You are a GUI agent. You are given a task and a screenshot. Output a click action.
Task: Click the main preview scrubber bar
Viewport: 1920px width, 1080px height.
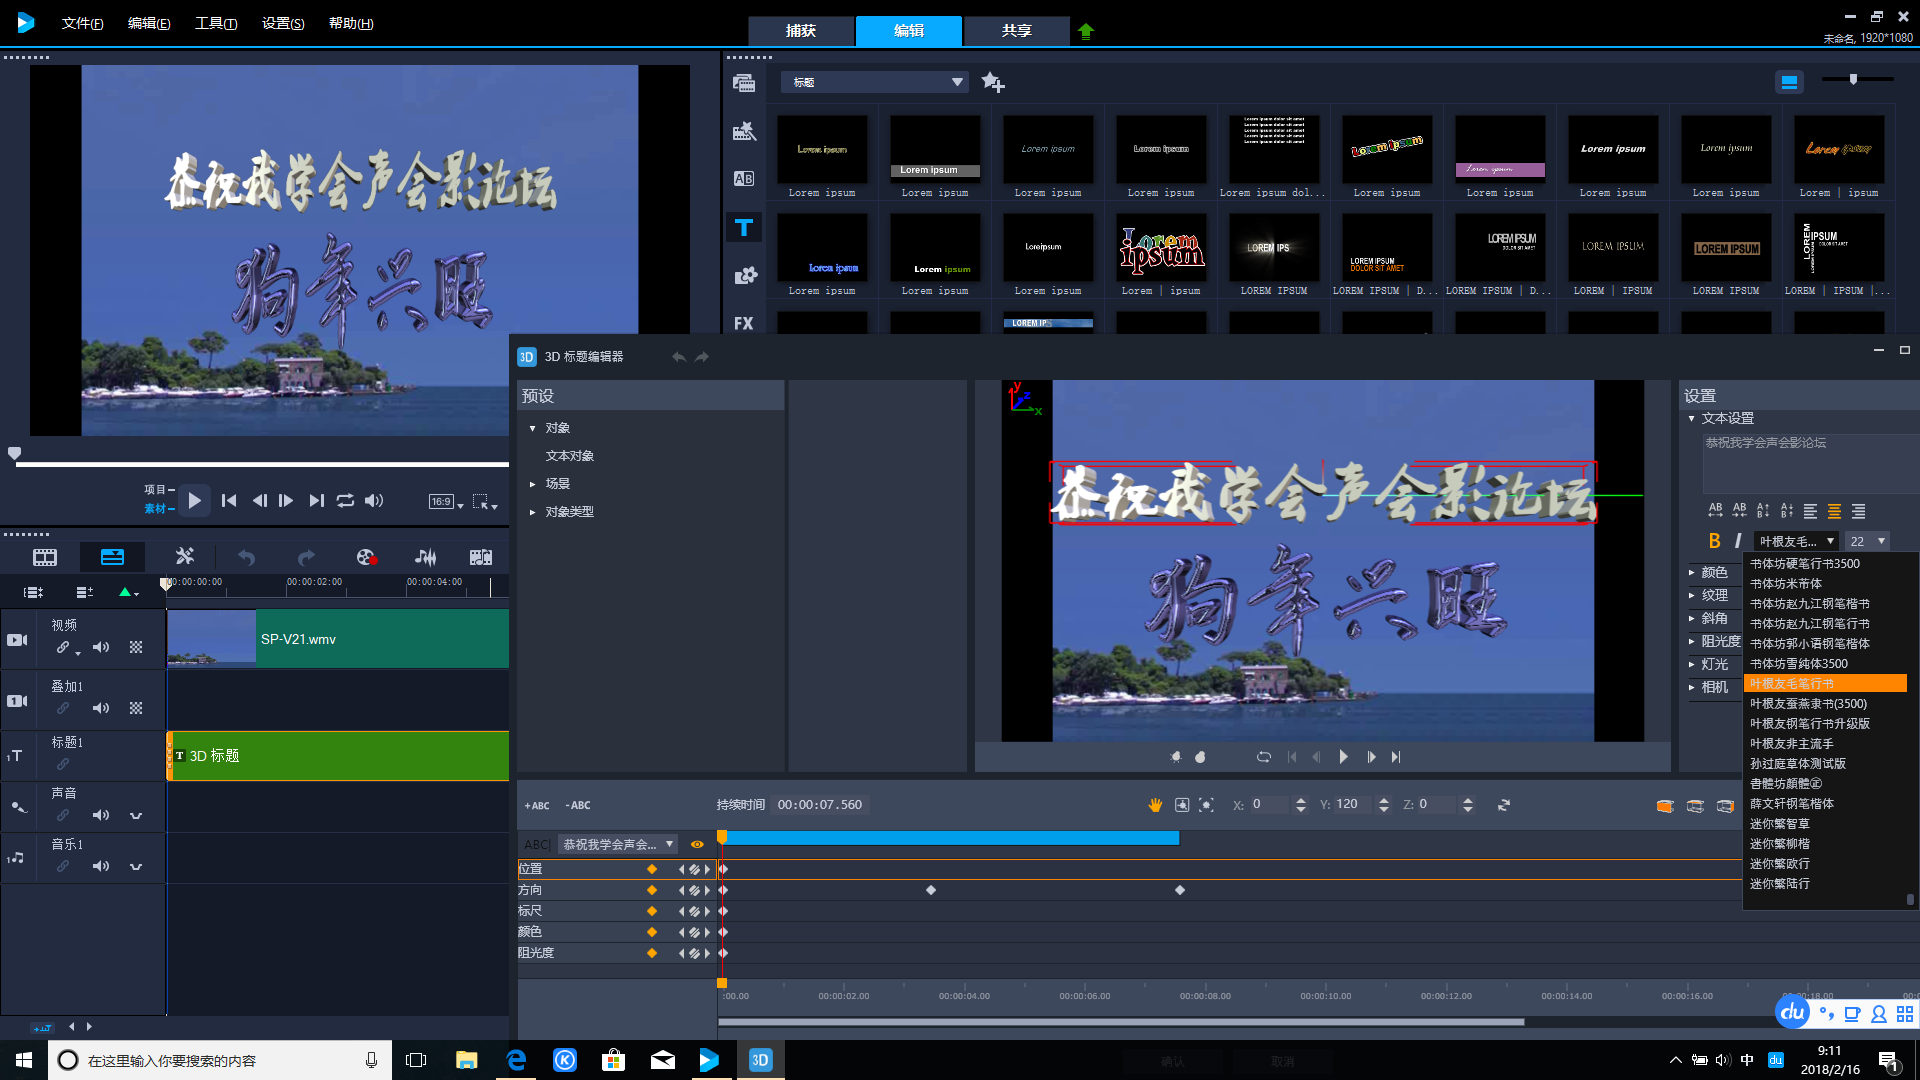pos(262,464)
